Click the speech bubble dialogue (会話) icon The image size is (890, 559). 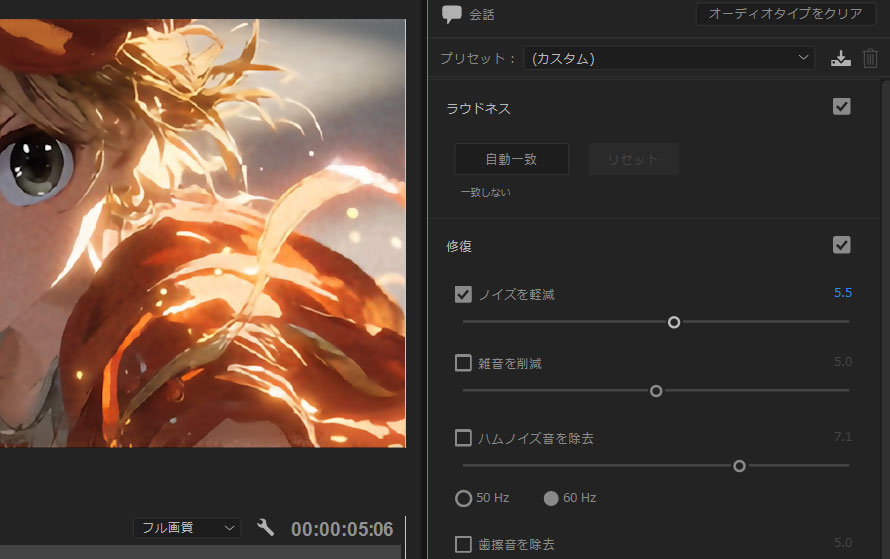(452, 15)
